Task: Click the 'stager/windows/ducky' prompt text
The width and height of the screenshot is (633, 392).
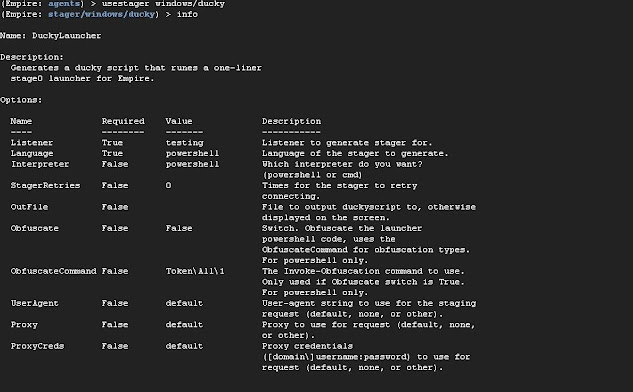Action: (101, 15)
